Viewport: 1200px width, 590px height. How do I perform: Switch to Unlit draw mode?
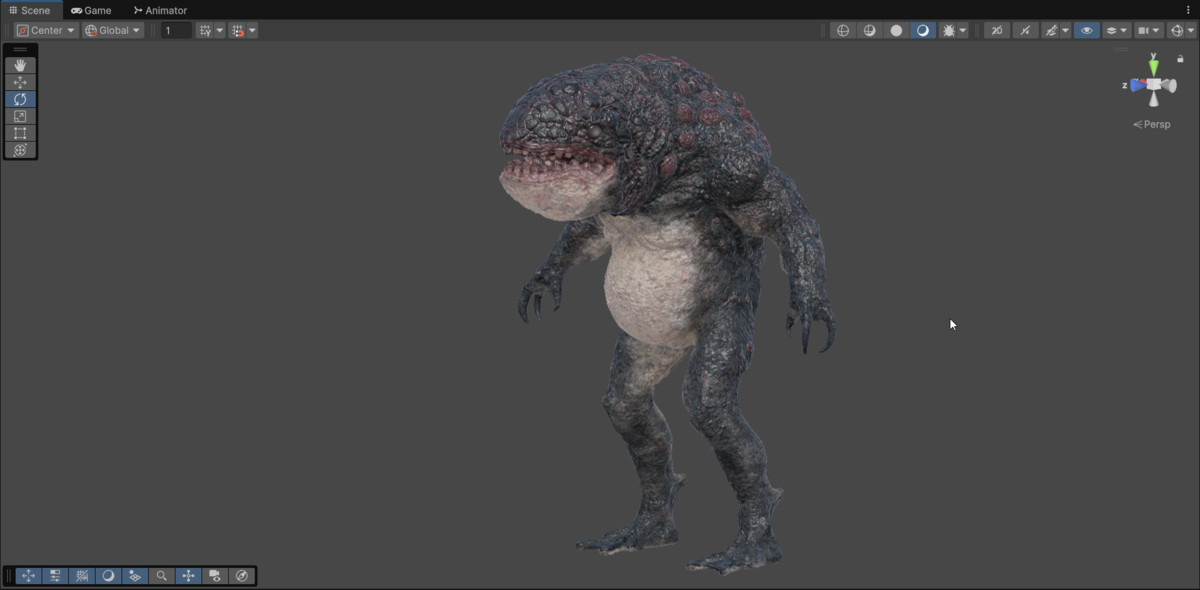tap(896, 30)
